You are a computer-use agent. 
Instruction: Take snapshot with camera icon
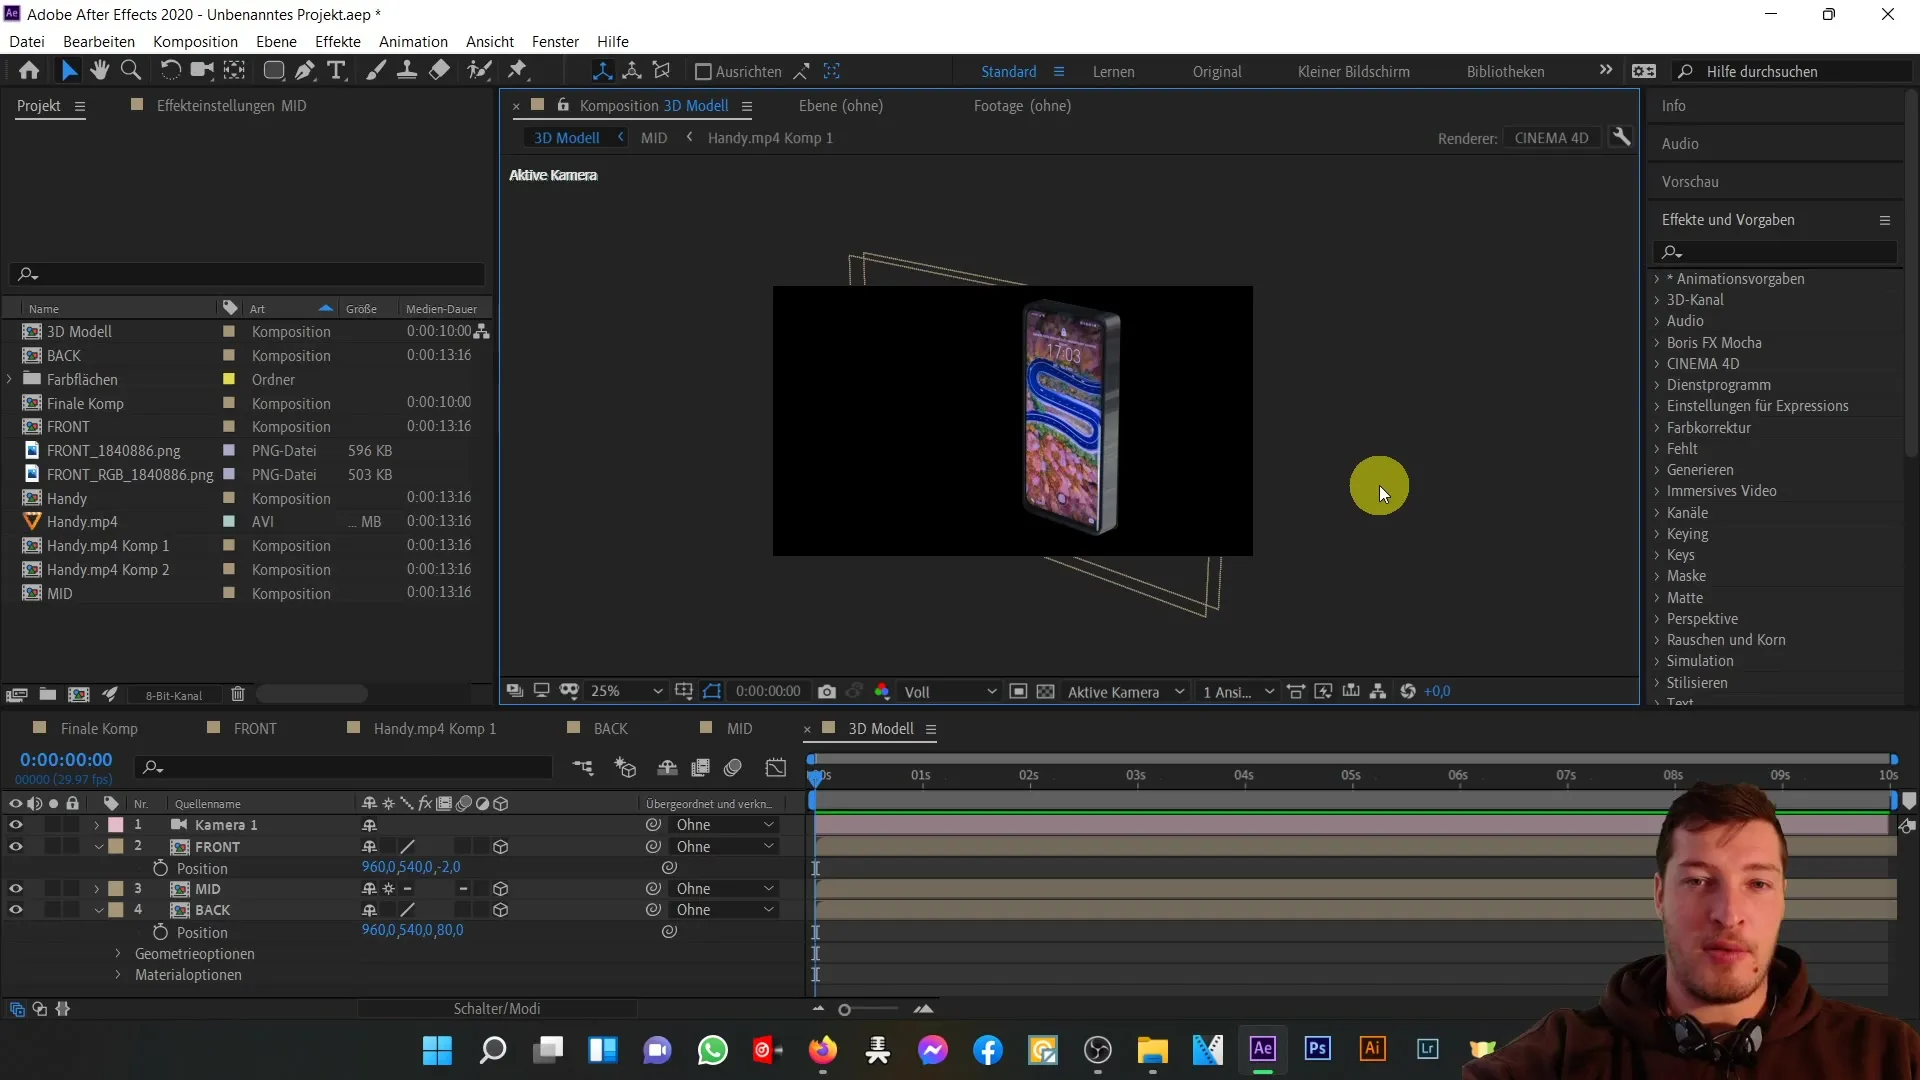827,692
